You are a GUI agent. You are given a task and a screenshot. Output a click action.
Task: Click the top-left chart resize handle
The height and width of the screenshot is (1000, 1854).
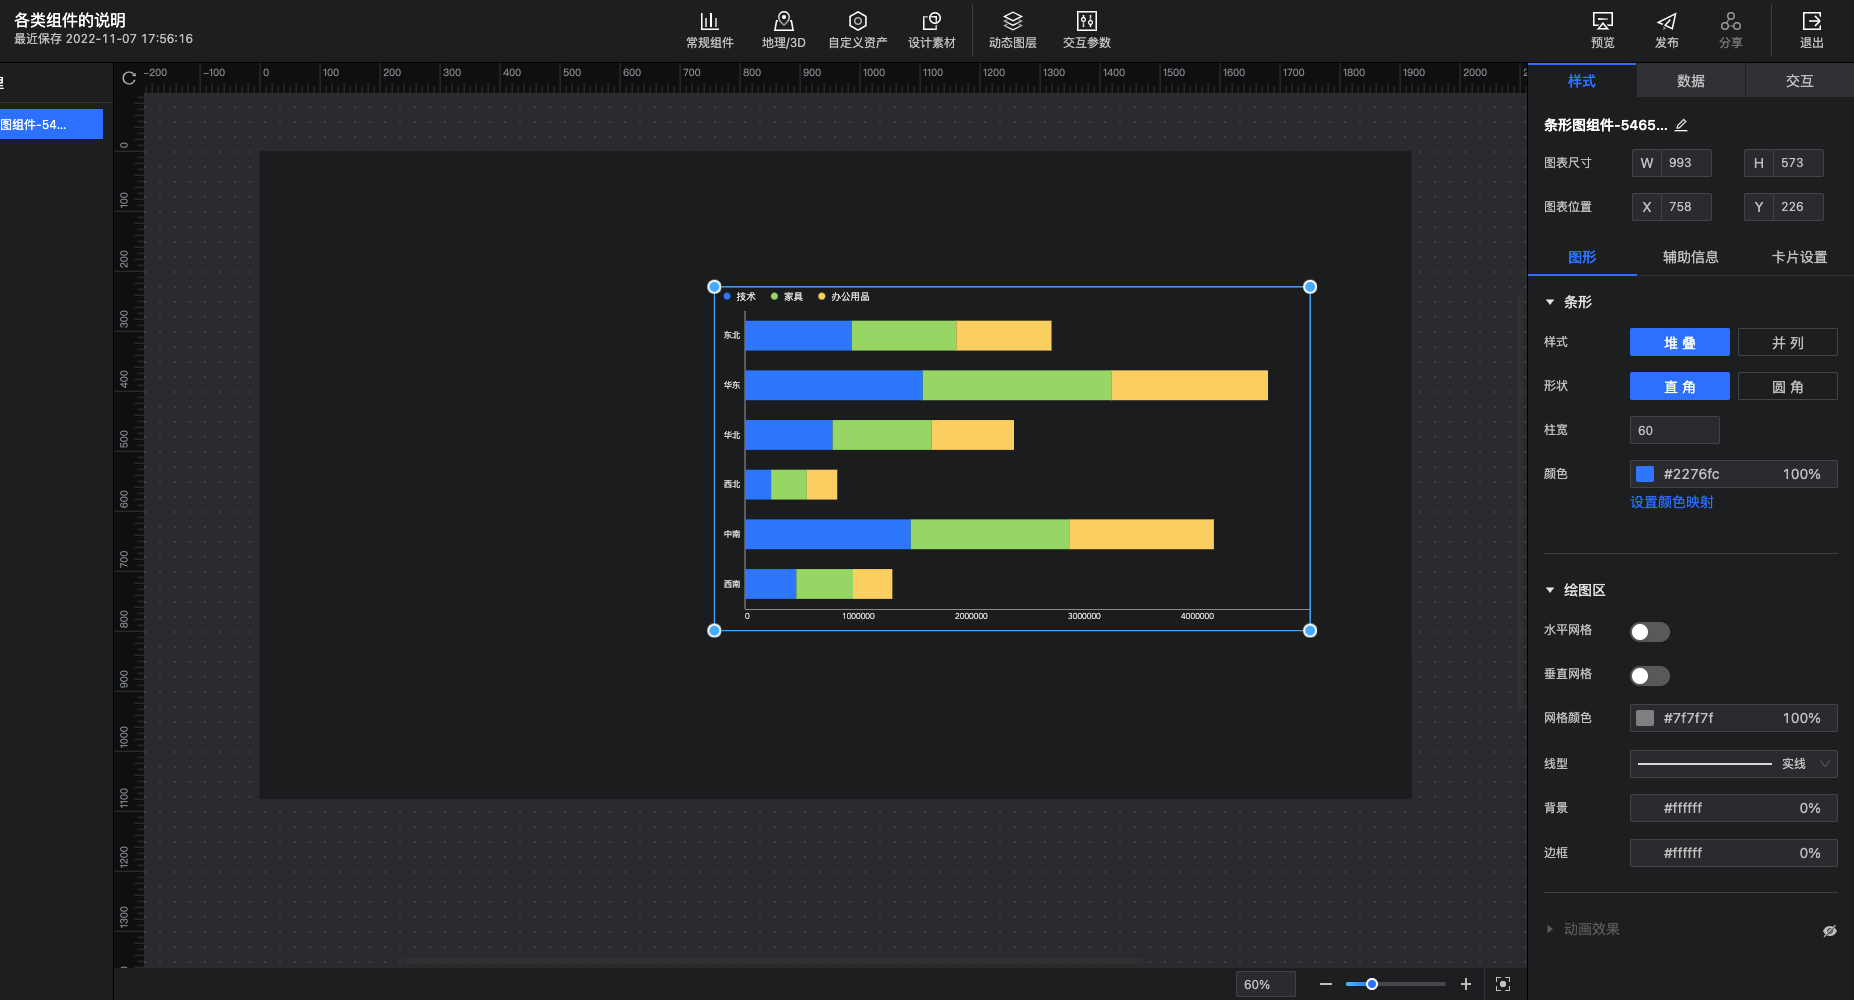pyautogui.click(x=714, y=287)
